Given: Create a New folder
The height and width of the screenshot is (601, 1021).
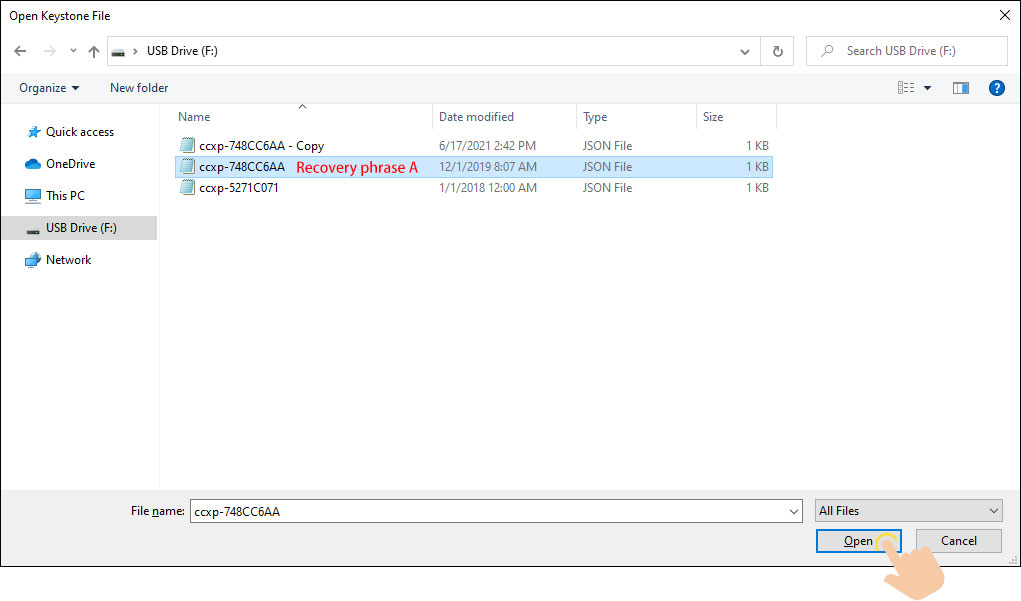Looking at the screenshot, I should pyautogui.click(x=138, y=88).
